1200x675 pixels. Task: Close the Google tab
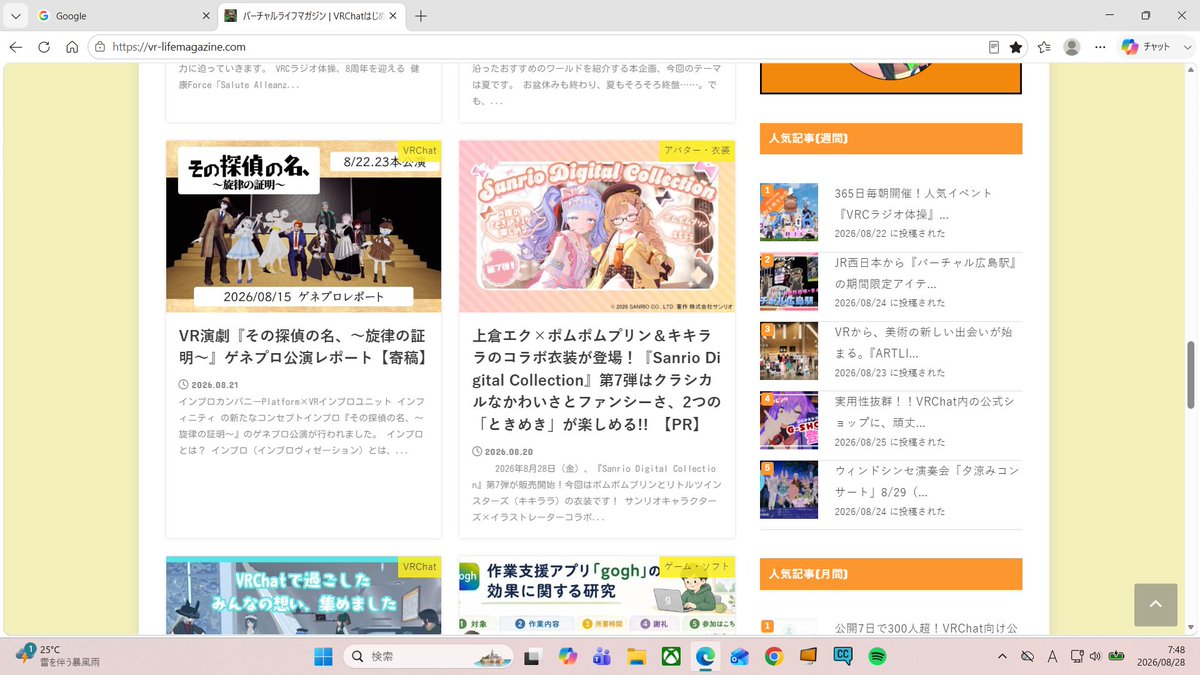coord(205,16)
